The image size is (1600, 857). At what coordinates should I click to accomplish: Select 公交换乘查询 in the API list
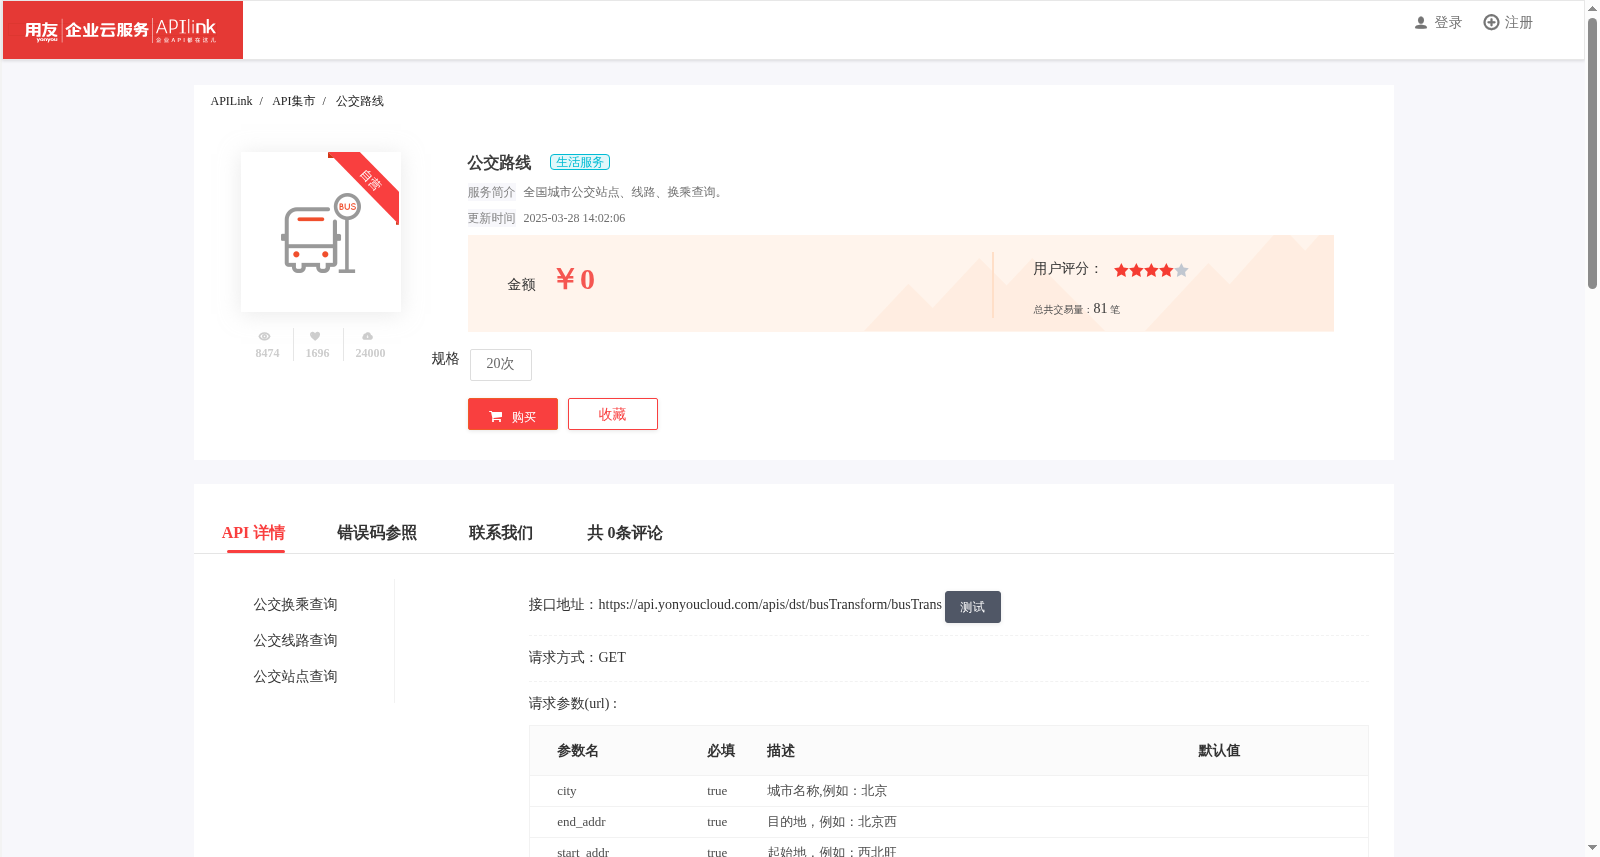(295, 604)
